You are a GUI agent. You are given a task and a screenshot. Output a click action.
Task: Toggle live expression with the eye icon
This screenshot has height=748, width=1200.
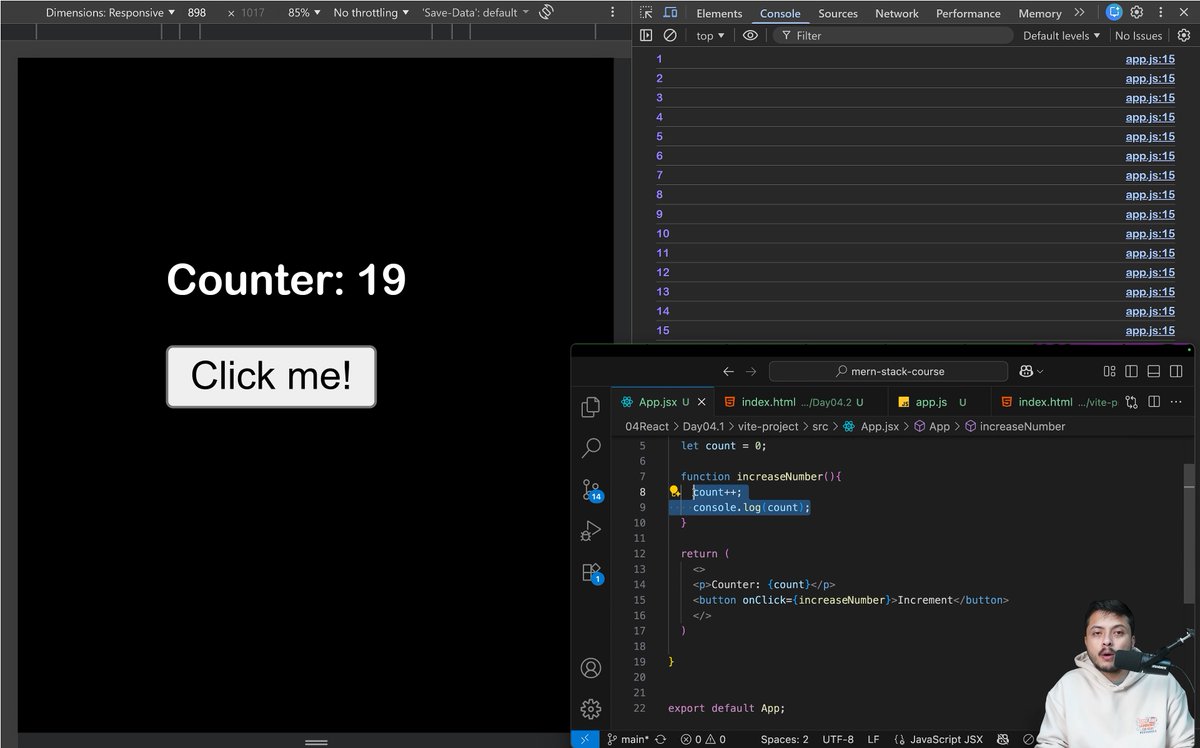pos(750,35)
